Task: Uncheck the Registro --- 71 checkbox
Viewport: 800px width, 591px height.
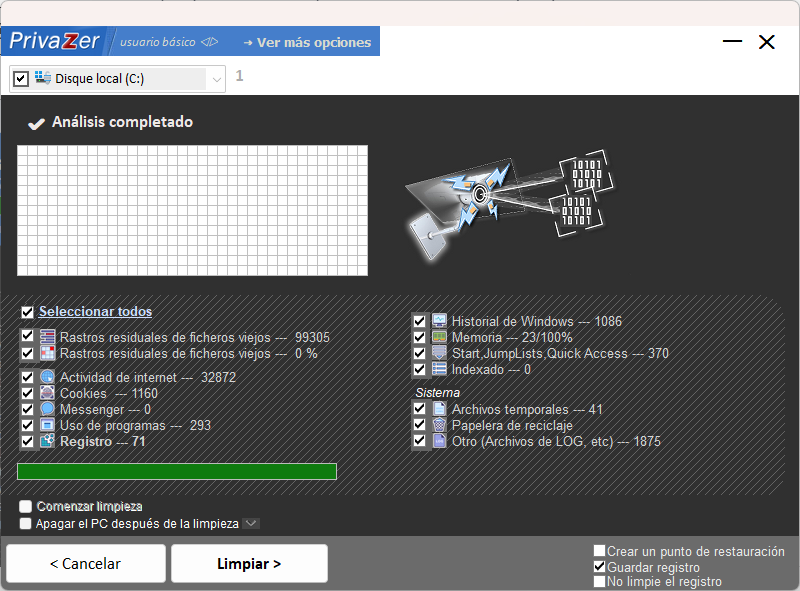Action: click(28, 441)
